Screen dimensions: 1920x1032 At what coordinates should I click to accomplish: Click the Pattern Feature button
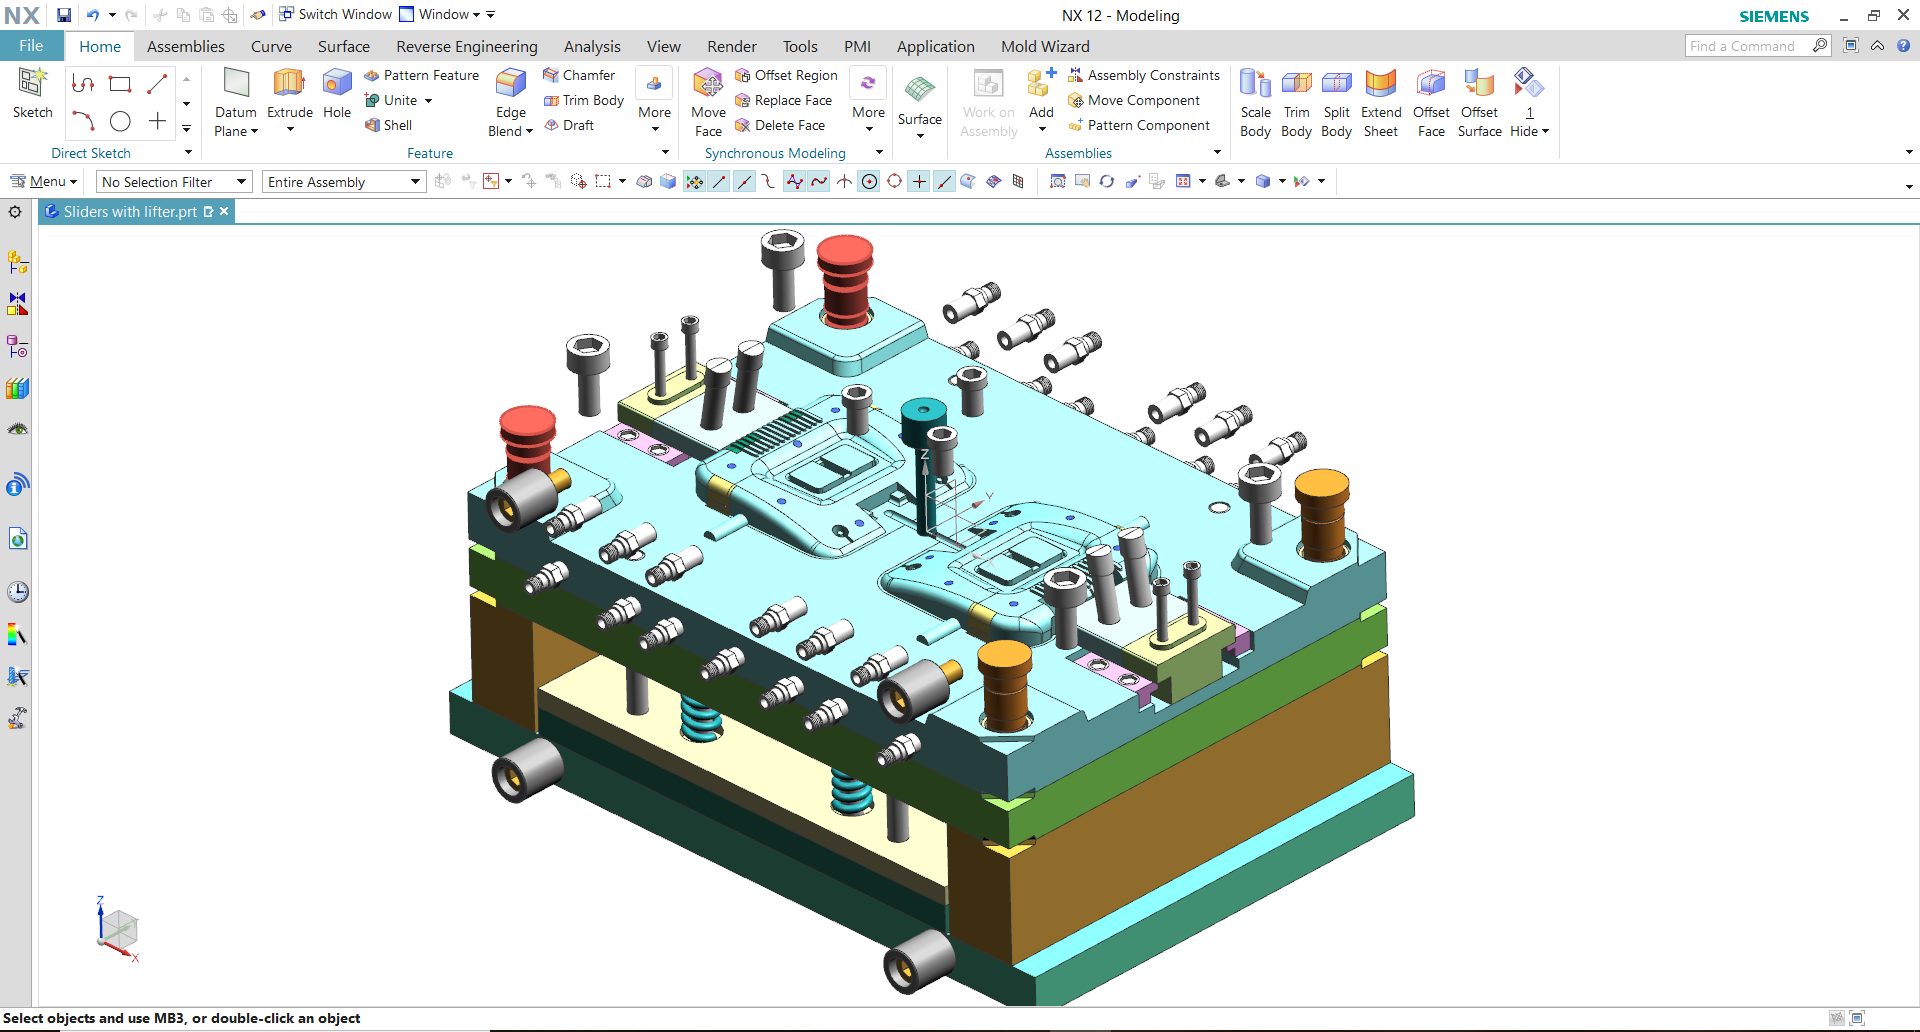421,75
